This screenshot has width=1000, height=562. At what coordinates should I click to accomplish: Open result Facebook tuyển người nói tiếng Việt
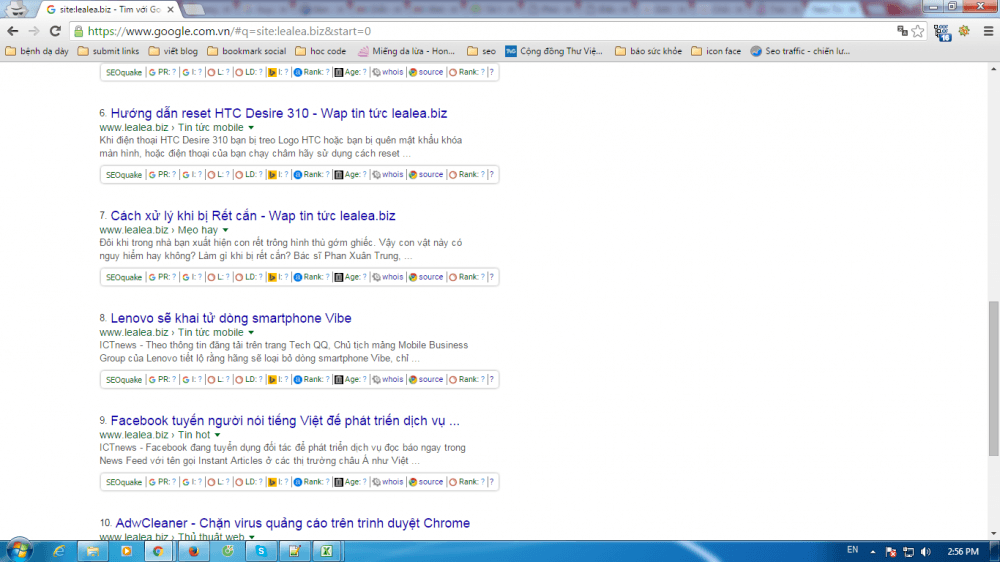(284, 420)
